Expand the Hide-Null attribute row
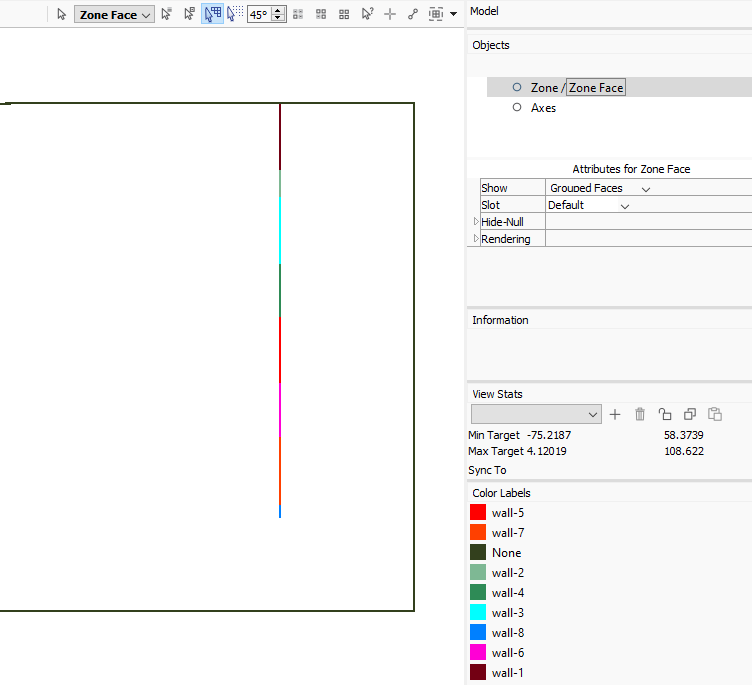Viewport: 752px width, 685px height. [476, 222]
